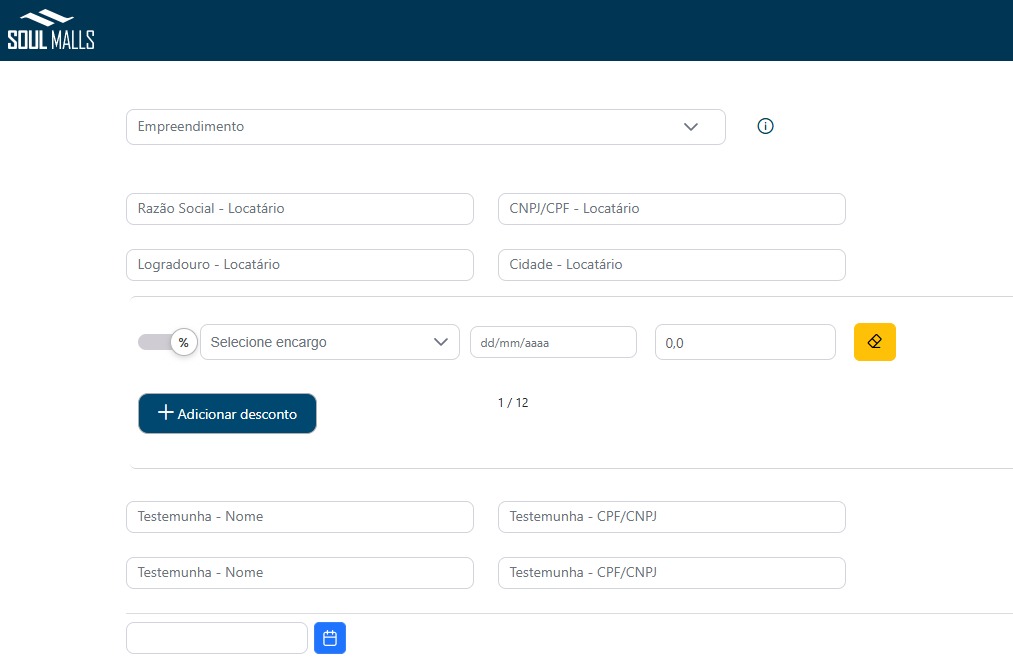Viewport: 1013px width, 659px height.
Task: Click the empty date input beside calendar
Action: (217, 638)
